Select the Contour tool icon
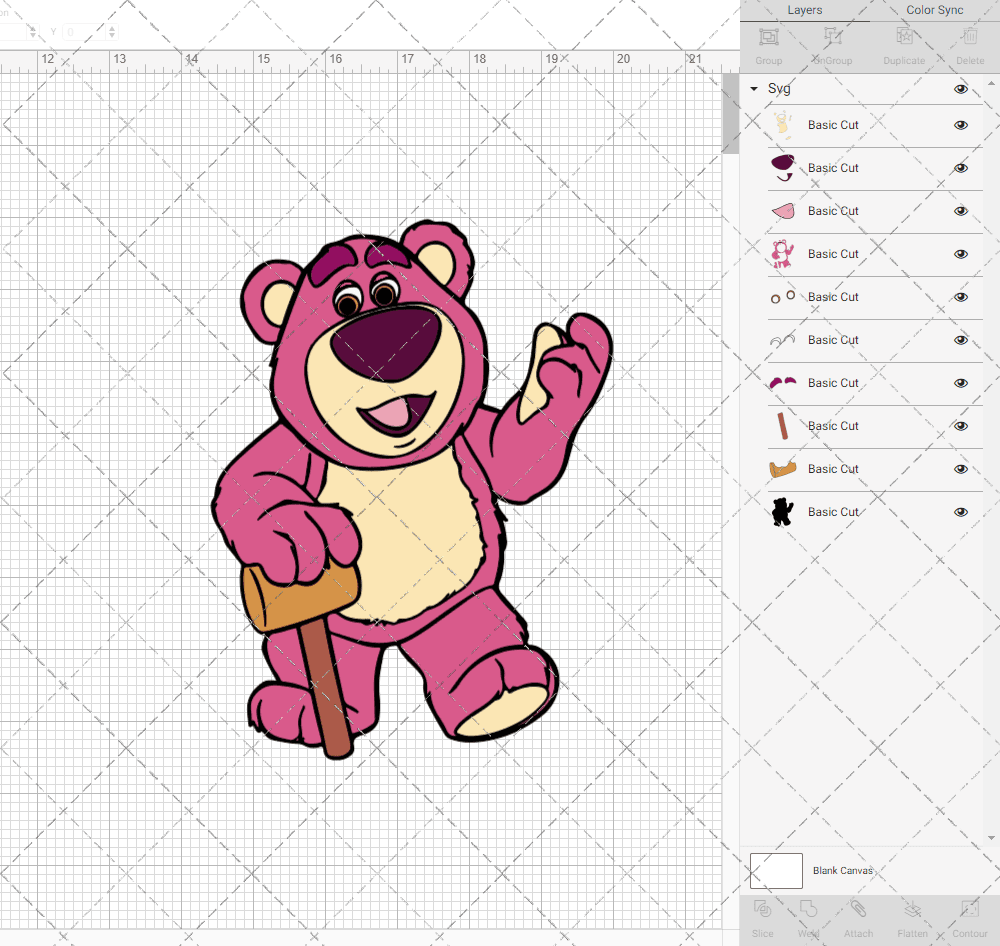The width and height of the screenshot is (1000, 946). (969, 908)
